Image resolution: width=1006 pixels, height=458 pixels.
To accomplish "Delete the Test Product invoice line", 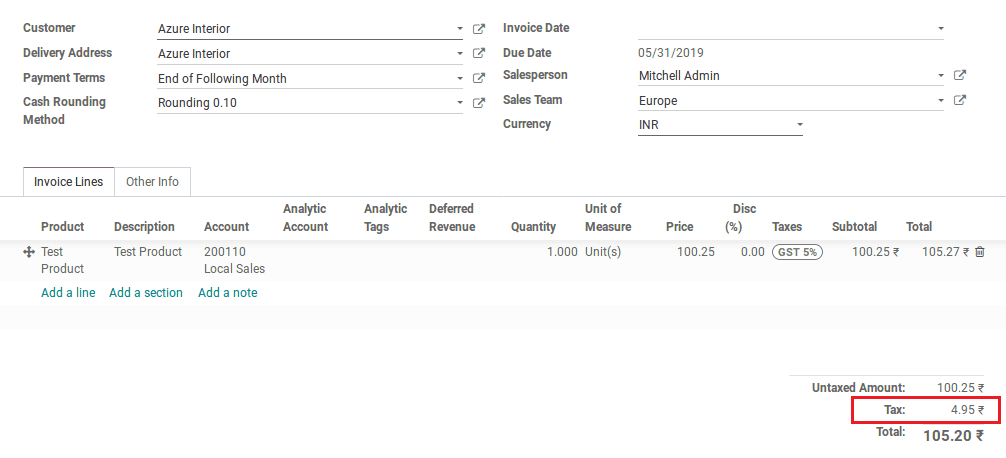I will point(979,253).
